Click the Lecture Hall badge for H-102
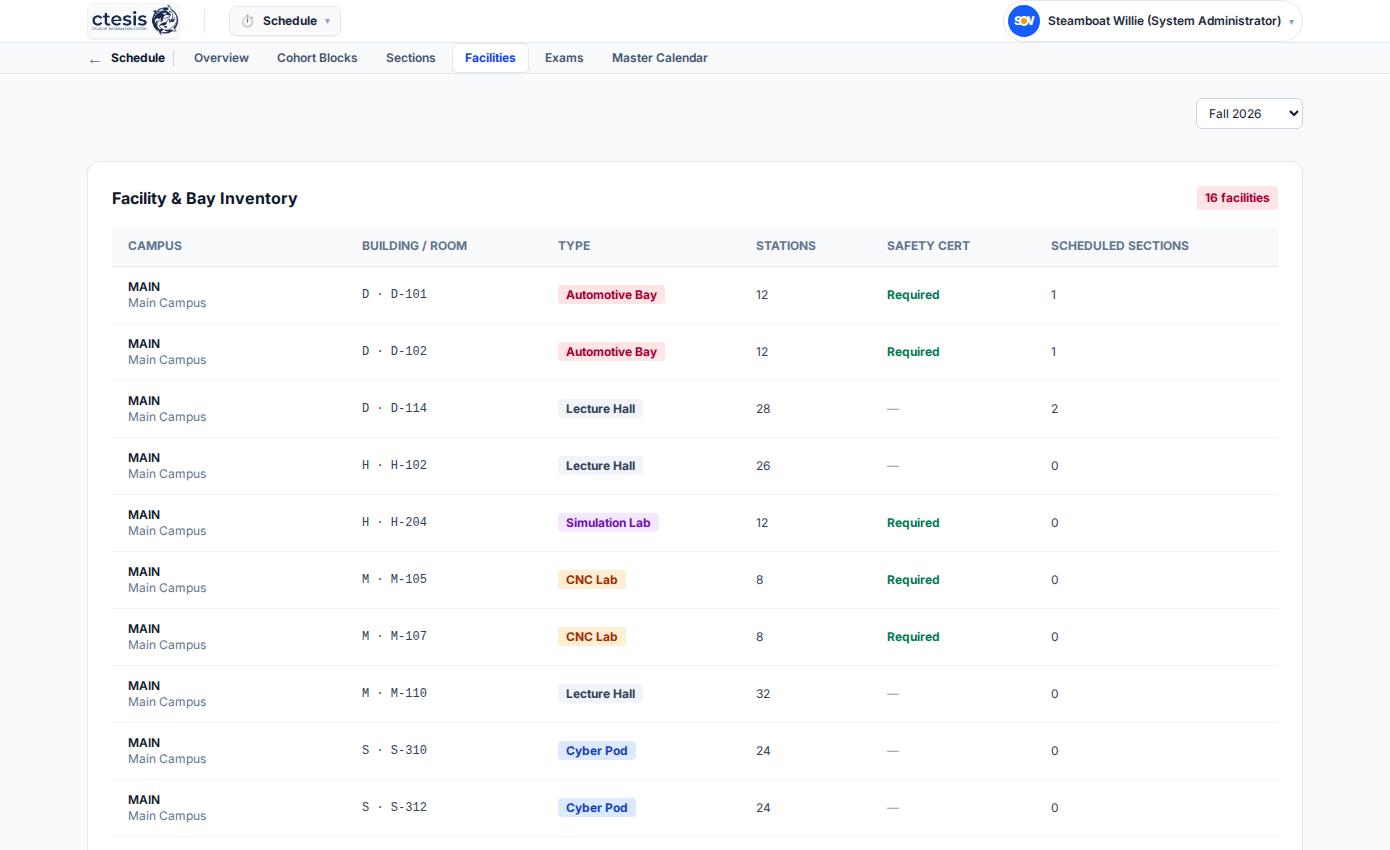This screenshot has width=1390, height=850. 600,466
